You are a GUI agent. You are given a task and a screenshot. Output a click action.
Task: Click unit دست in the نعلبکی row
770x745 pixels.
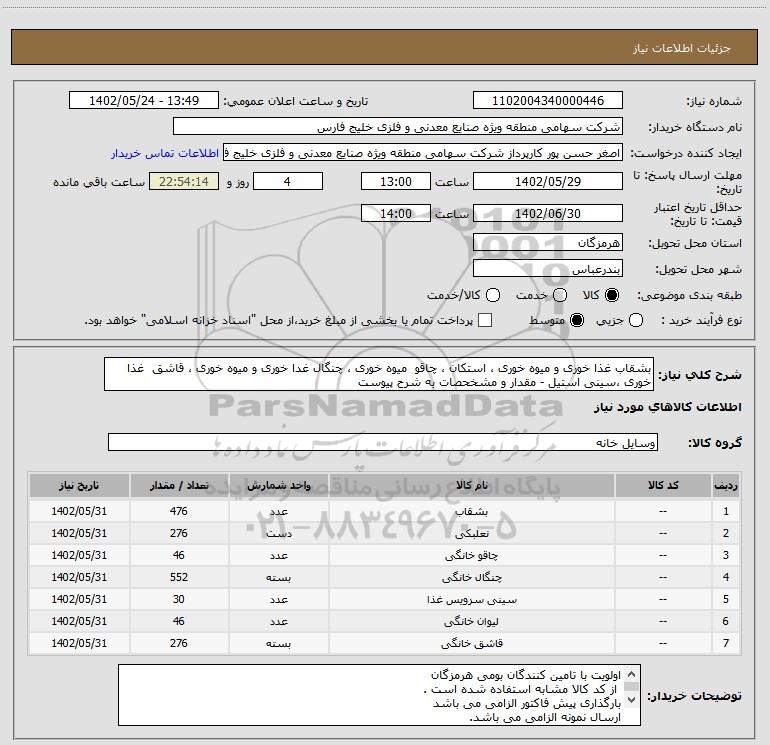[x=278, y=533]
